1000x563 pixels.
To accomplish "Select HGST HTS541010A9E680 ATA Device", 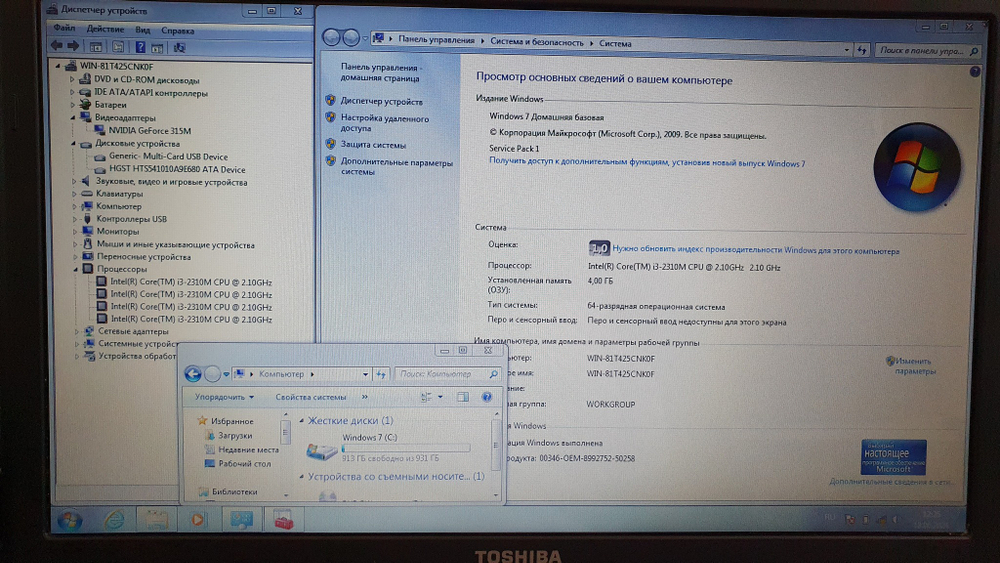I will [x=177, y=170].
